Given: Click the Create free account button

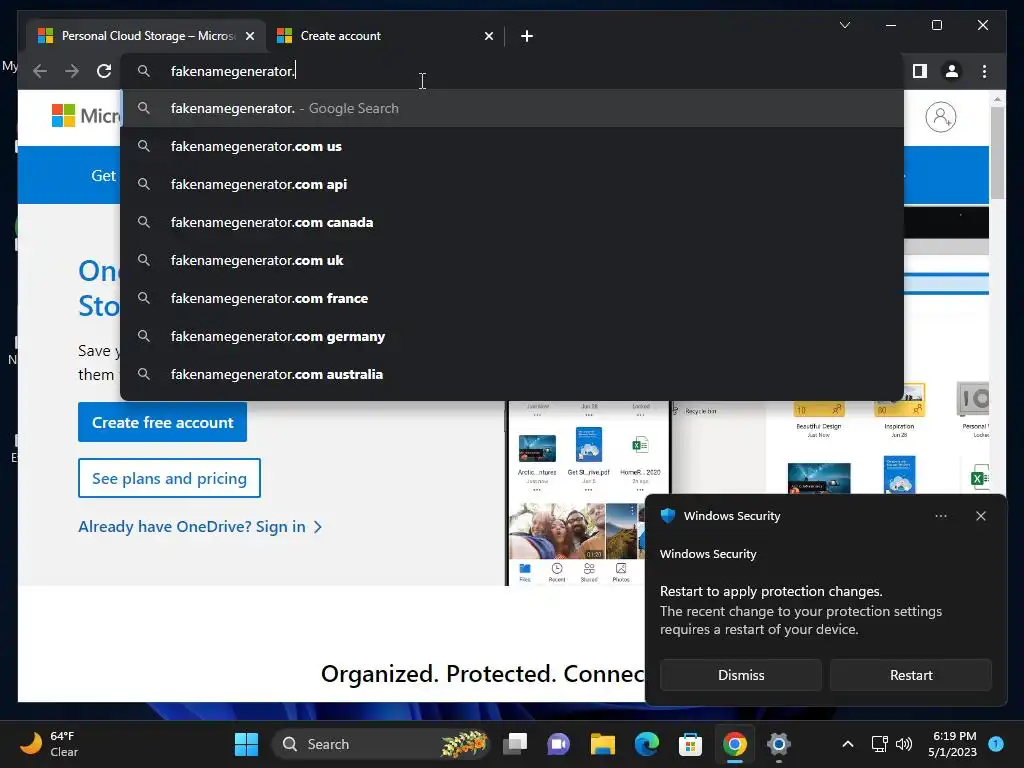Looking at the screenshot, I should (163, 423).
